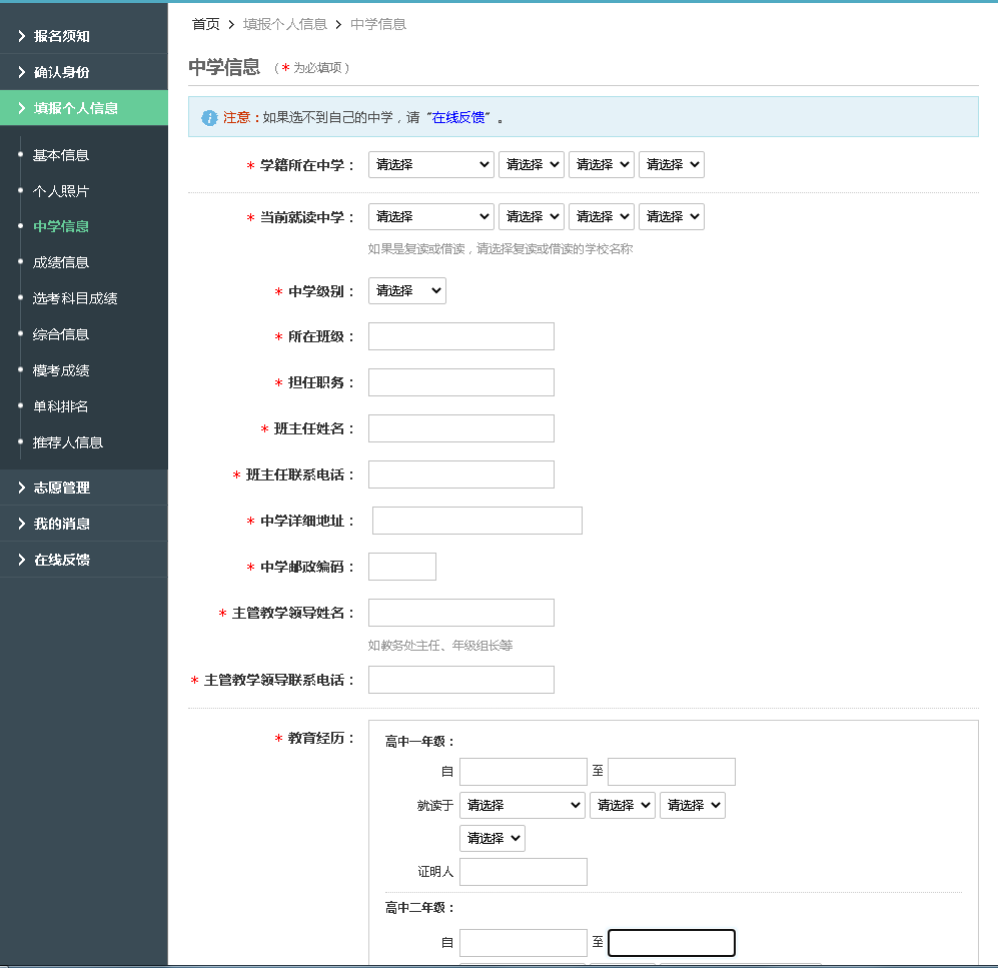Click the 中学邮政编码 input field
Screen dimensions: 998x968
point(402,567)
